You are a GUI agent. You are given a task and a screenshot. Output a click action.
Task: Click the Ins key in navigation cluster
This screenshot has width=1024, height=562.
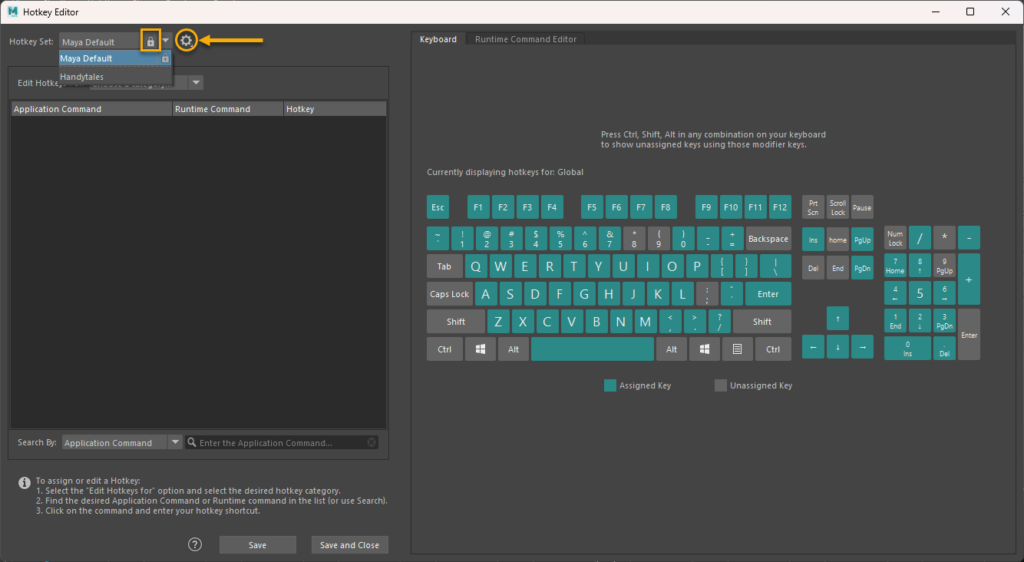click(813, 240)
